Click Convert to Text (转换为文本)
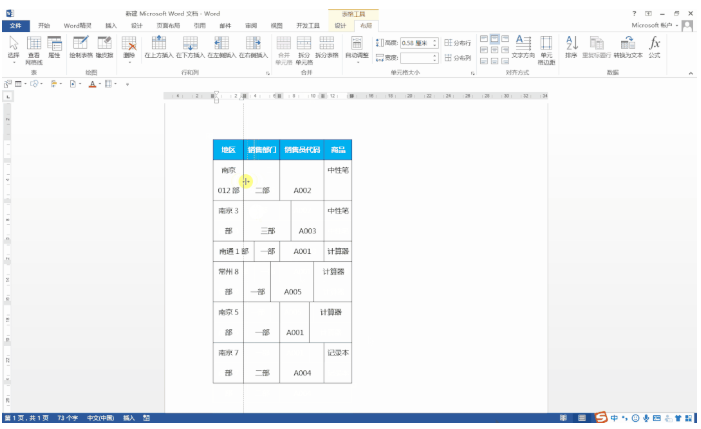Viewport: 701px width, 429px height. (x=628, y=47)
